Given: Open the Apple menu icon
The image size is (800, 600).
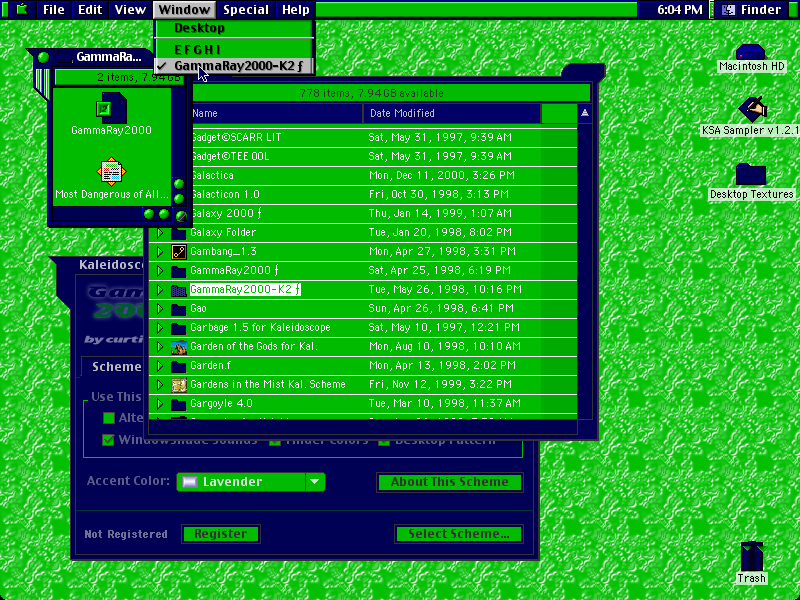Looking at the screenshot, I should (22, 9).
